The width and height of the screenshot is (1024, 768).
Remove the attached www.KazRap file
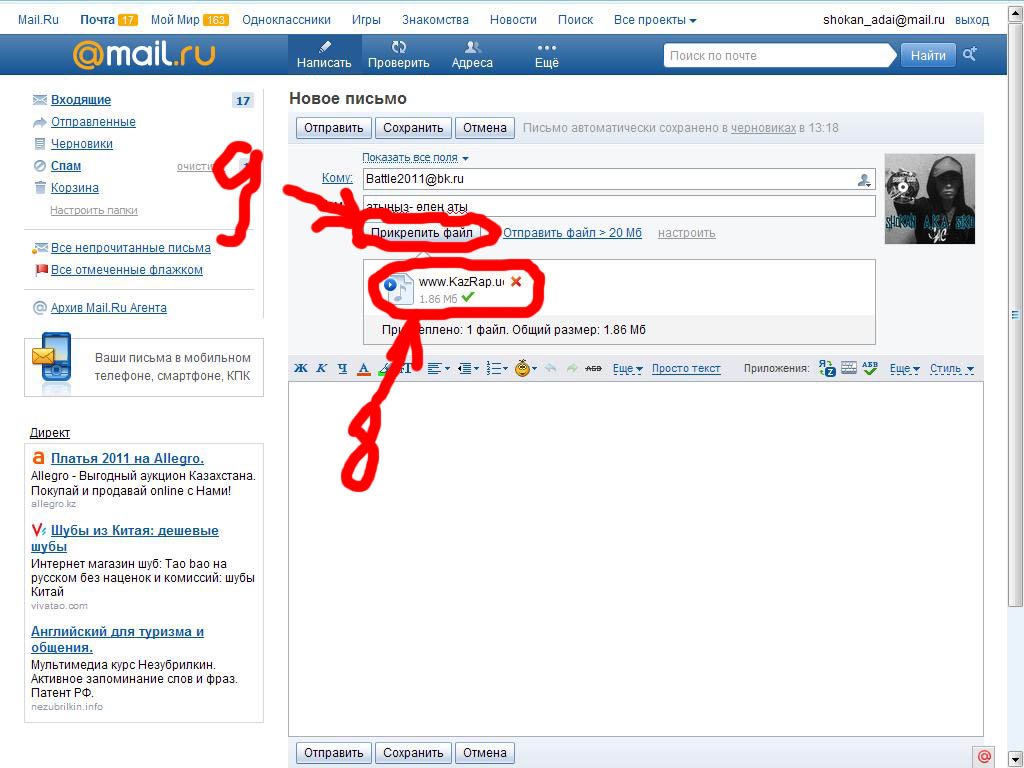516,281
